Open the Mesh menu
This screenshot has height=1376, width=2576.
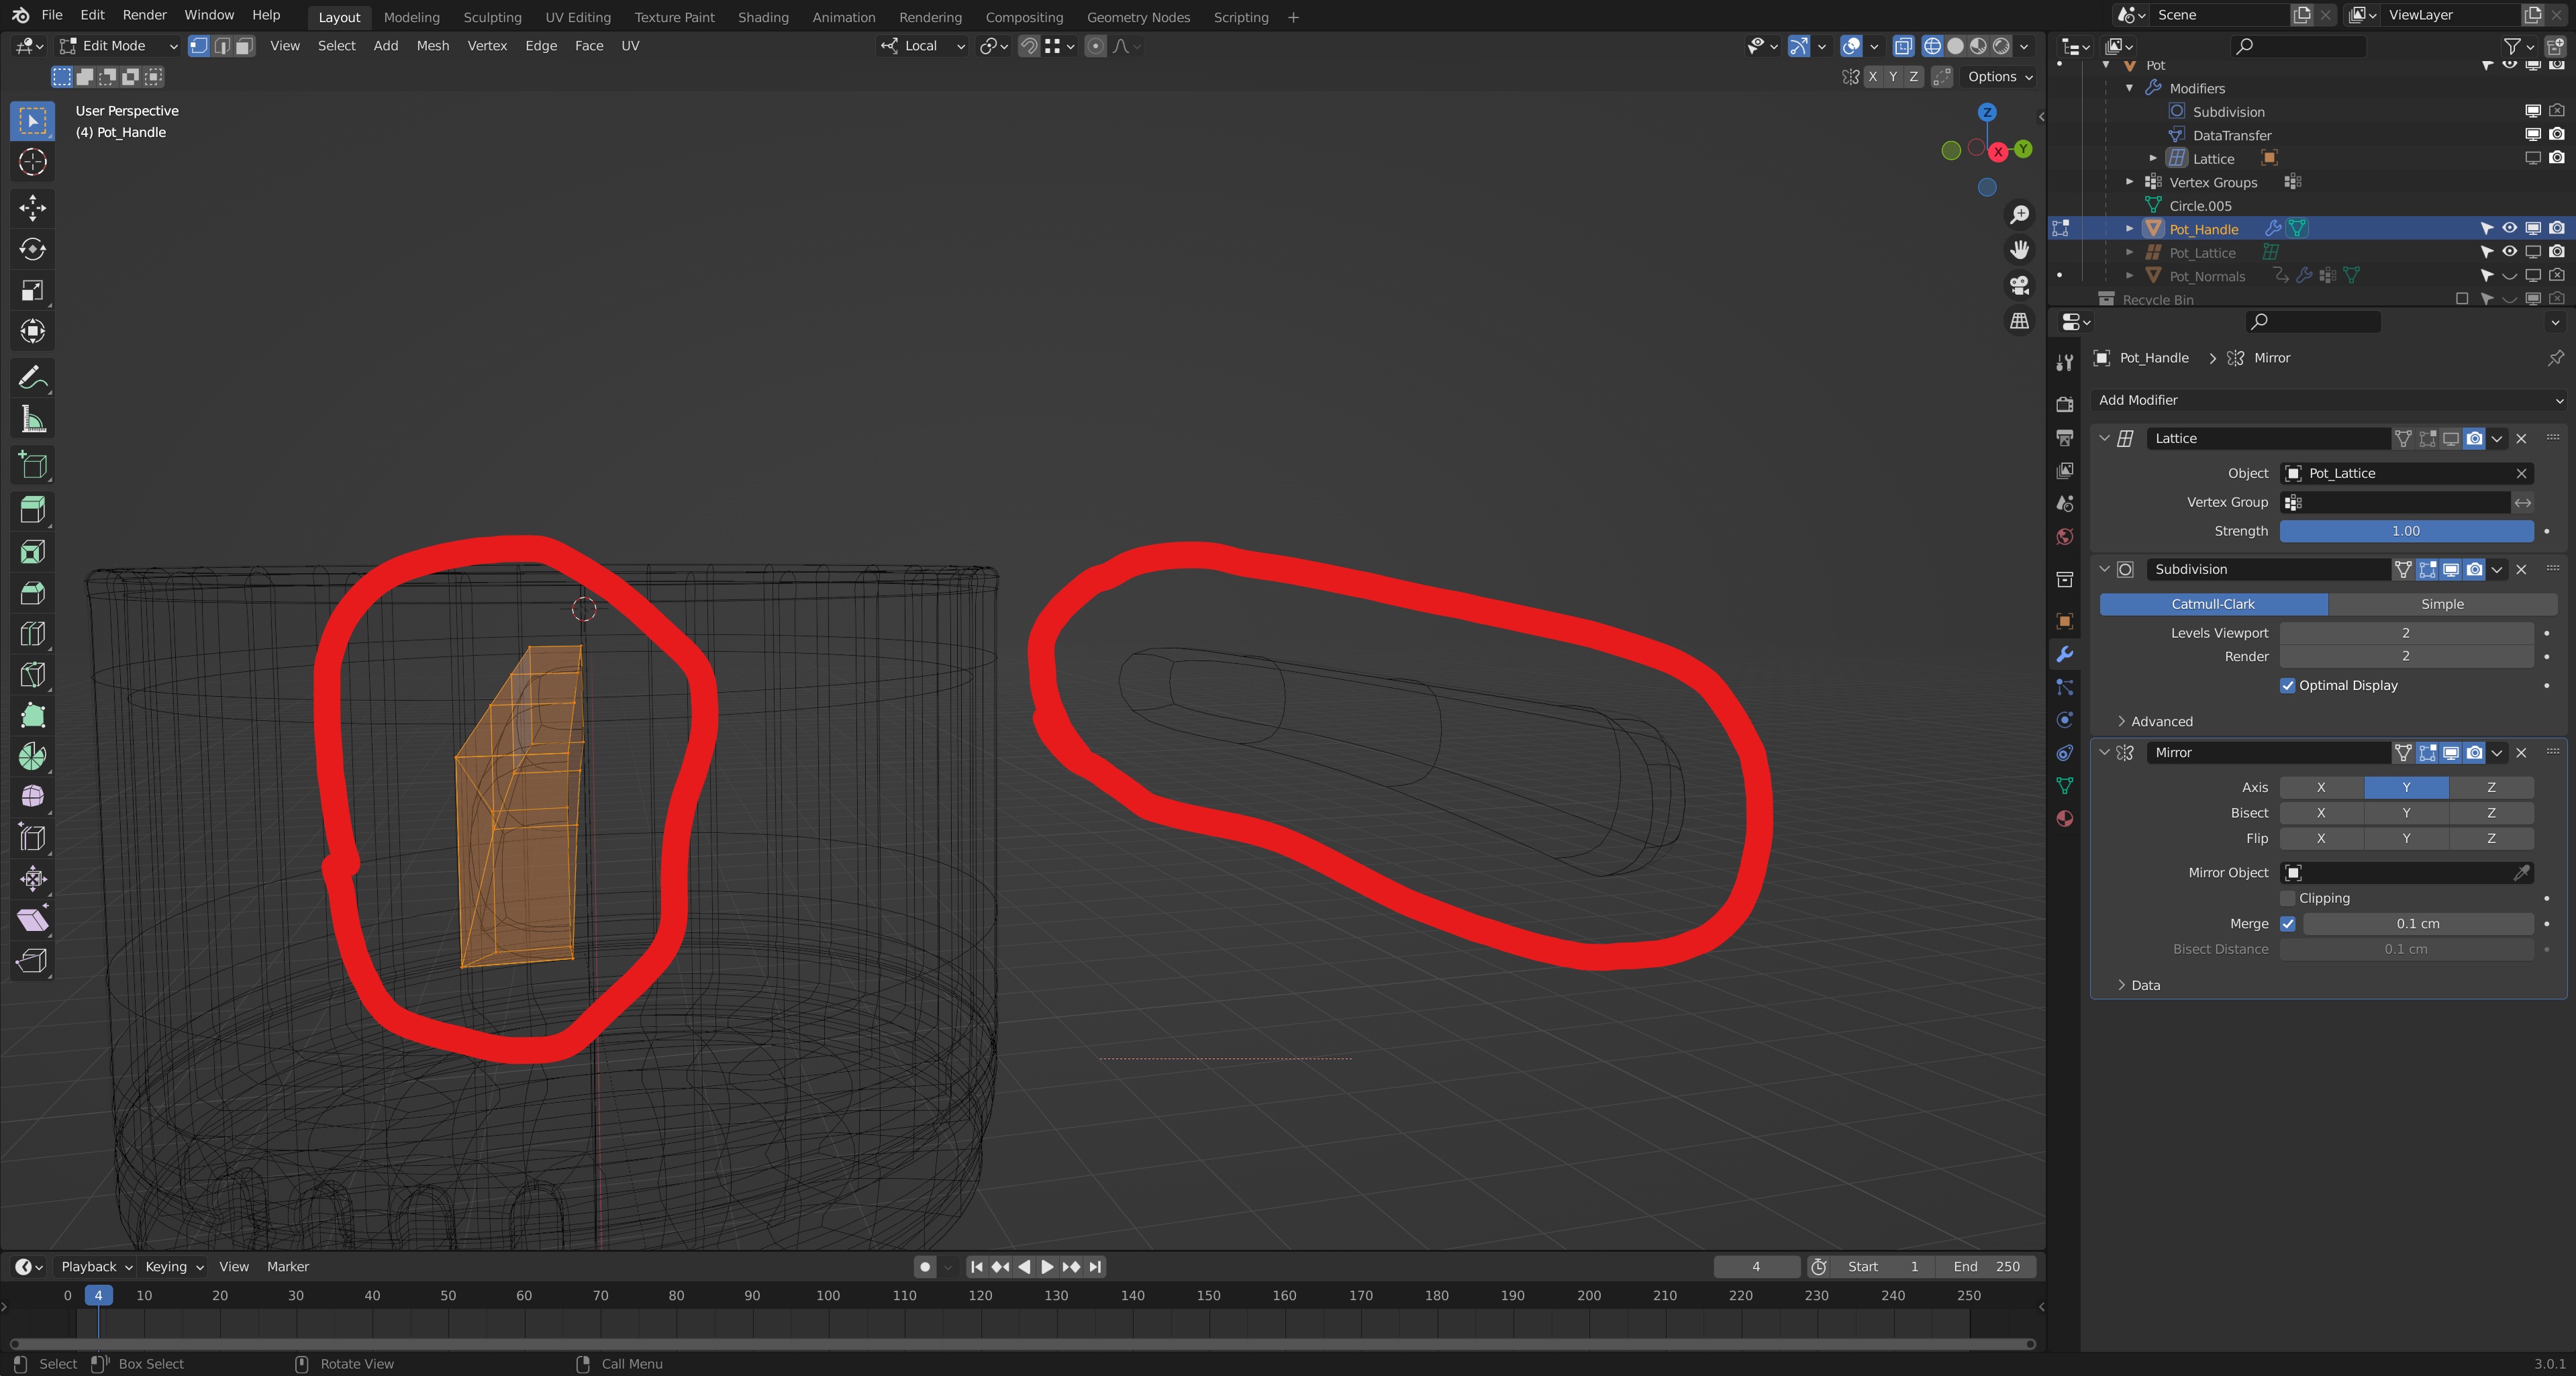point(432,46)
